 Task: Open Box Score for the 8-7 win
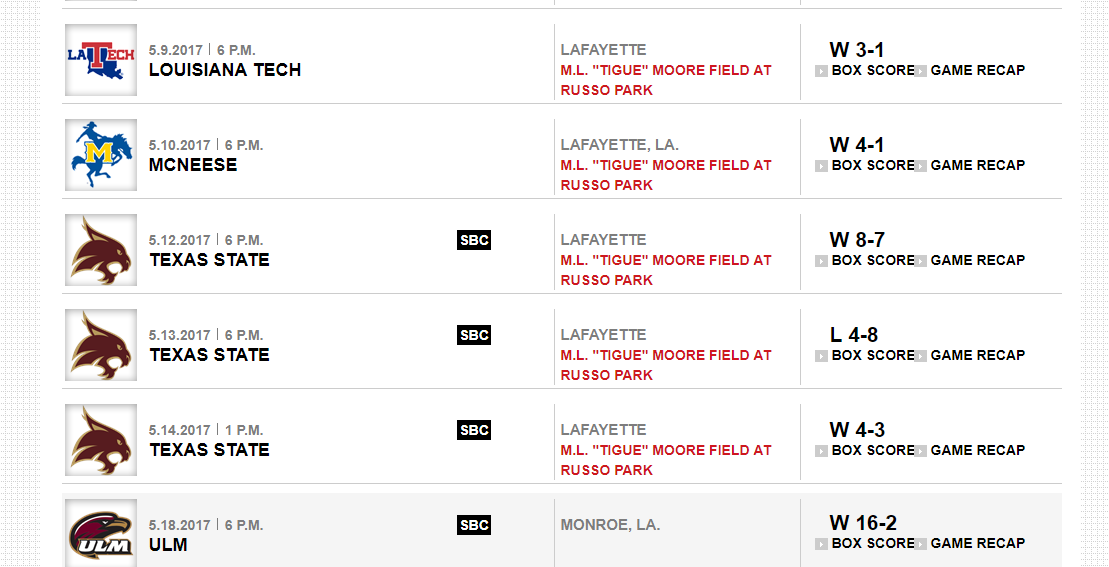click(872, 260)
